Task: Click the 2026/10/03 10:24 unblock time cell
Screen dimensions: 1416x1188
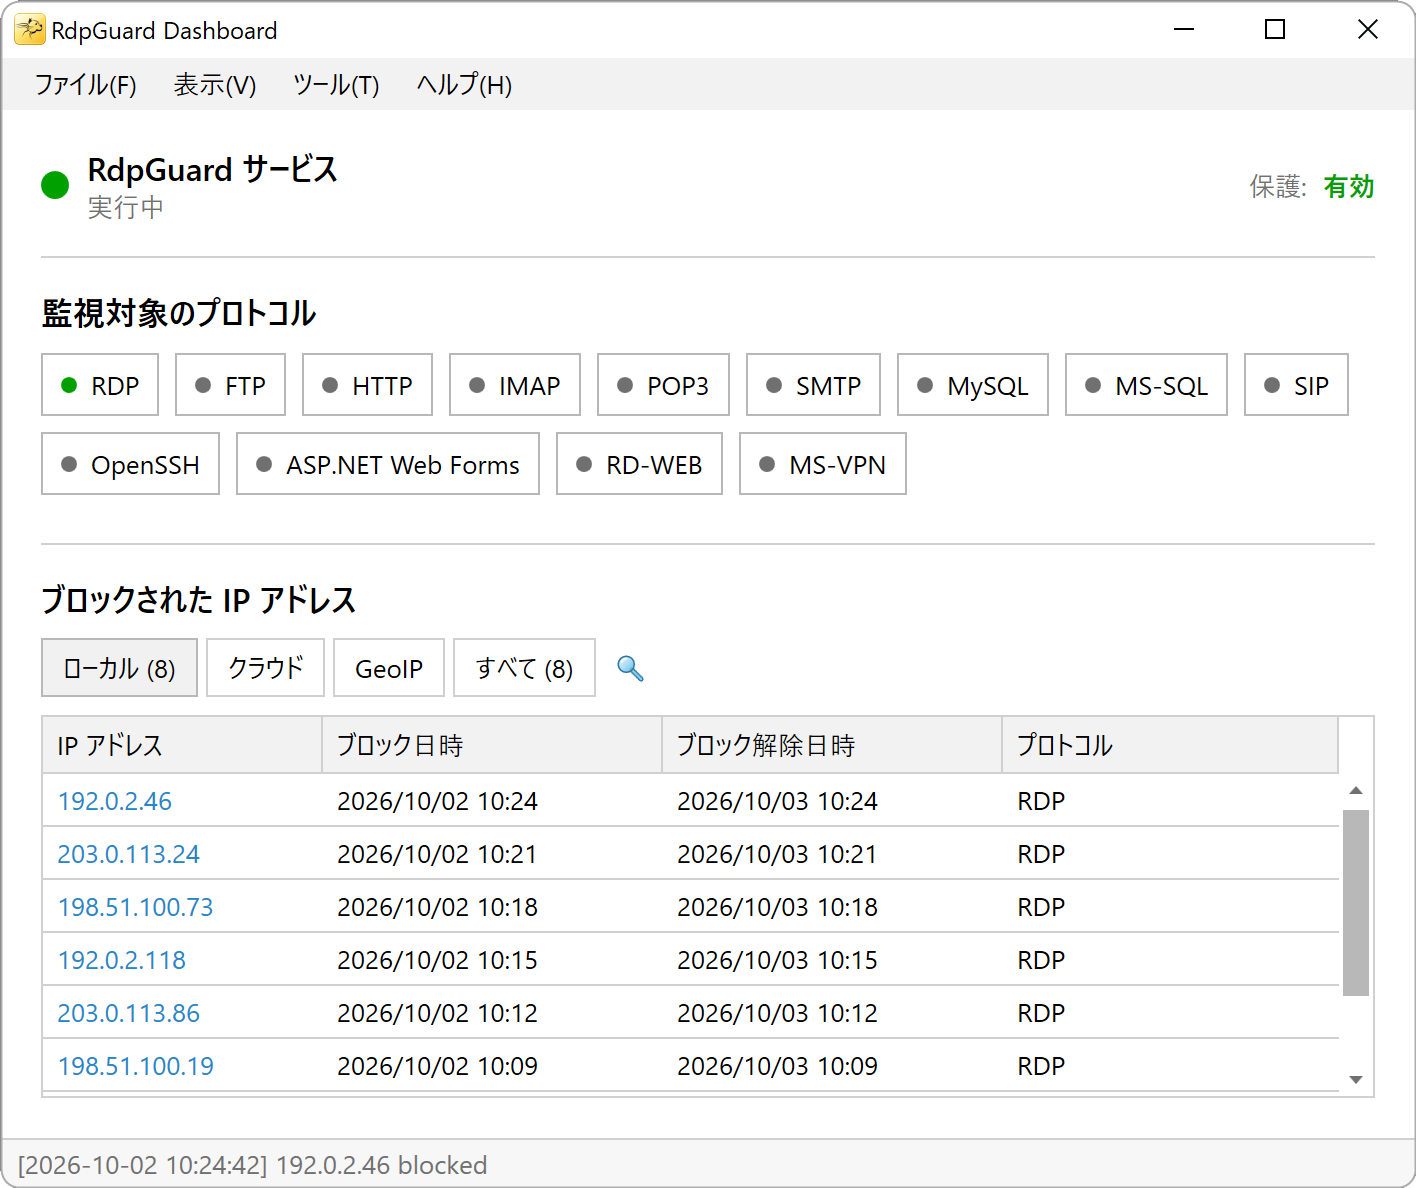Action: click(777, 801)
